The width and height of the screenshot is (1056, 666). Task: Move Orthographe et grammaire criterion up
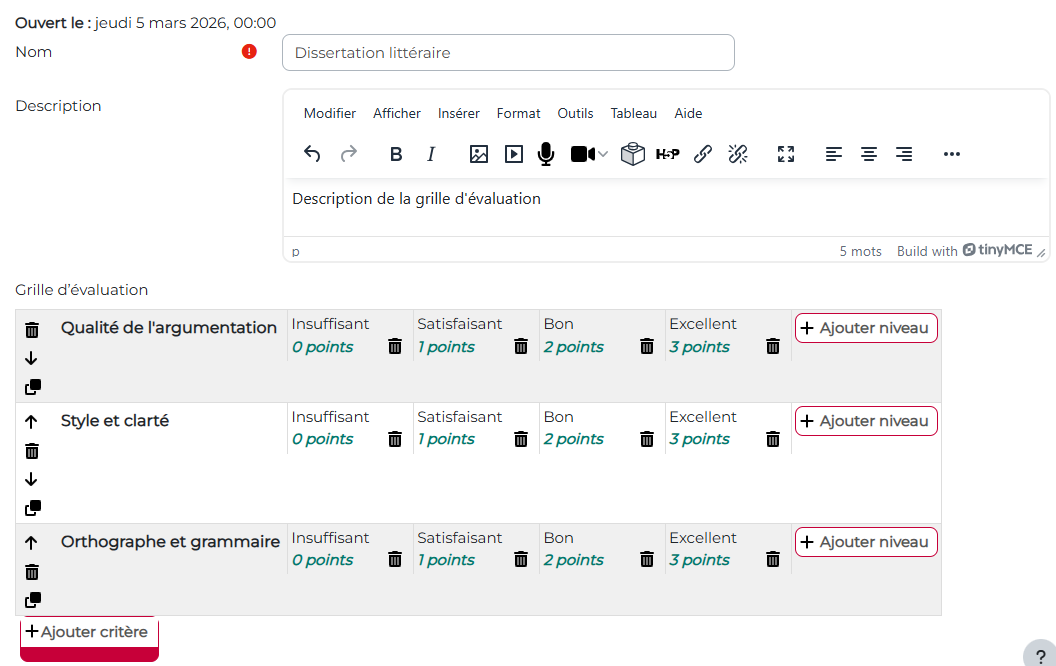point(32,543)
